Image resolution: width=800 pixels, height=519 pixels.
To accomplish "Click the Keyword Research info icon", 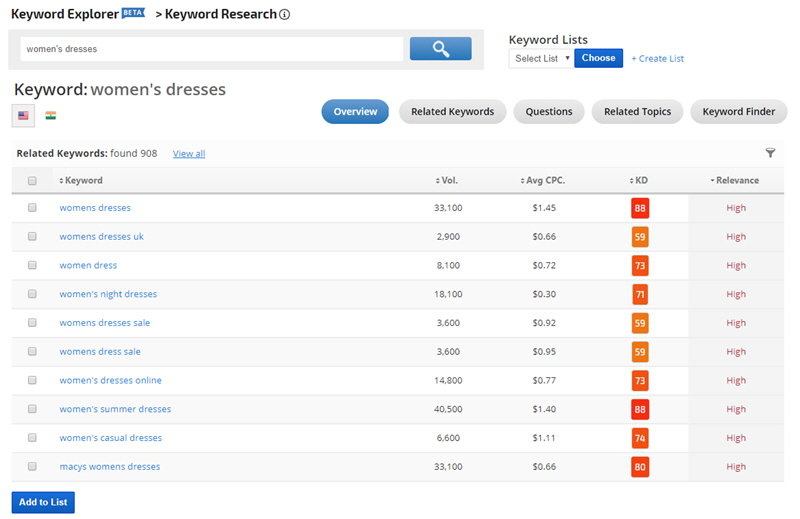I will click(285, 15).
